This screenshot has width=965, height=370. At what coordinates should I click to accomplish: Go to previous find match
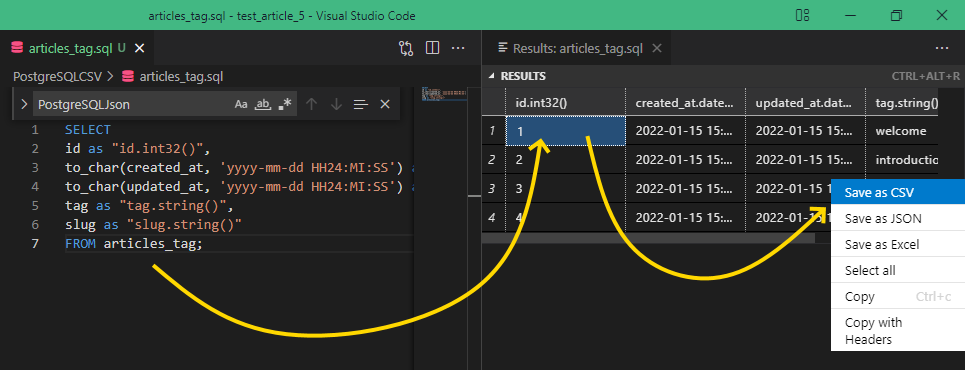pos(311,105)
